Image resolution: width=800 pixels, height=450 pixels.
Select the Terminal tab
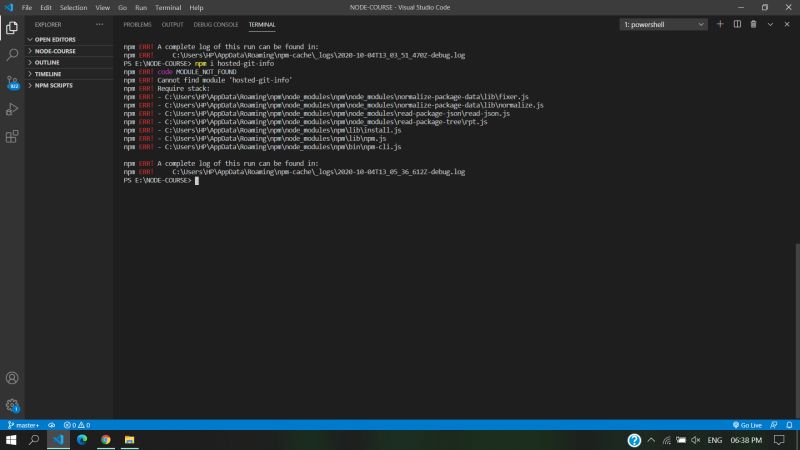(262, 24)
